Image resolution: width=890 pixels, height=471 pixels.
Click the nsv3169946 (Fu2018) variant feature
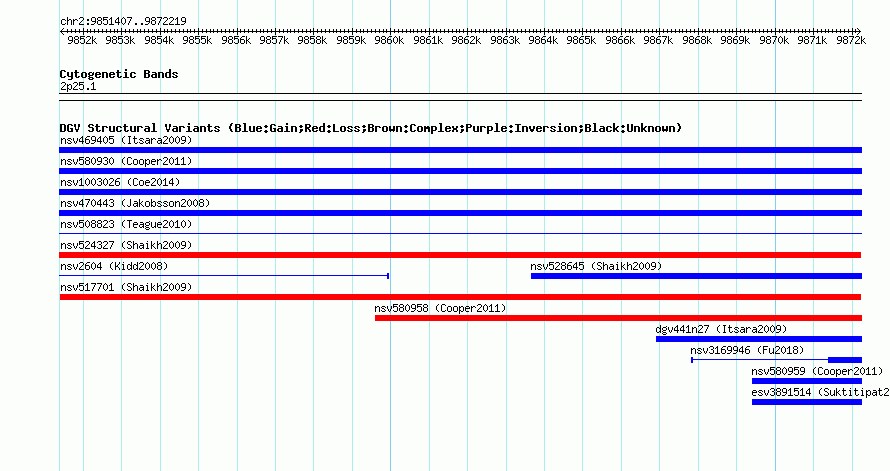776,360
